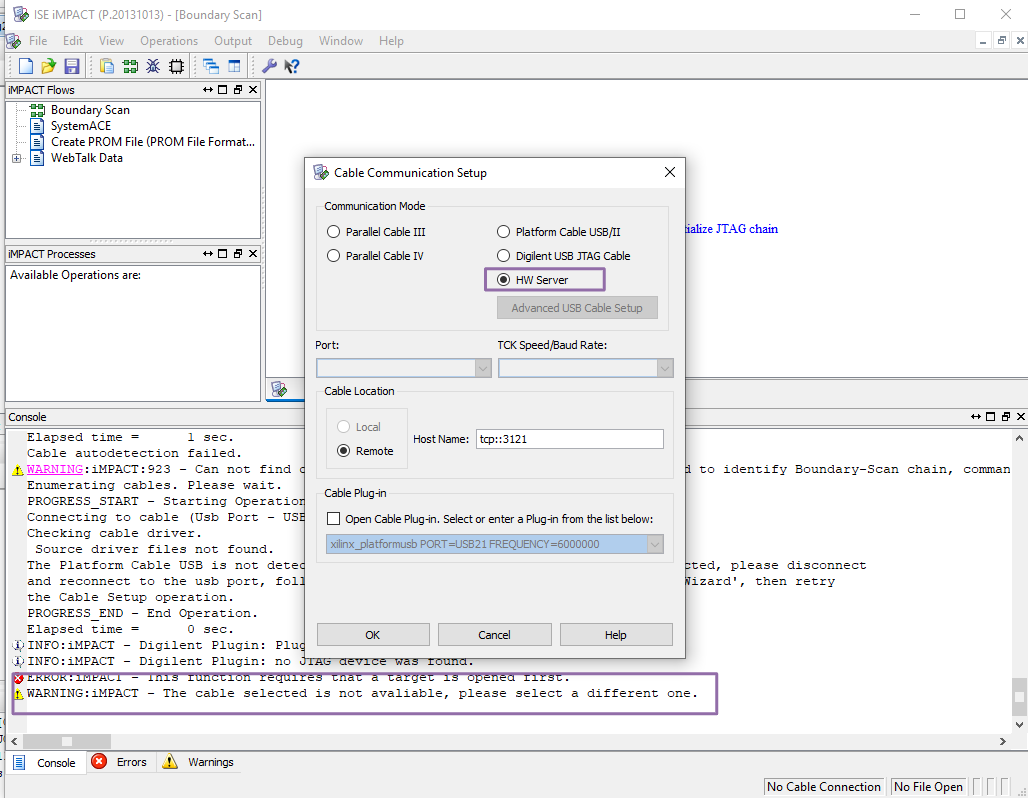1028x798 pixels.
Task: Open preferences with the wrench icon
Action: (x=269, y=66)
